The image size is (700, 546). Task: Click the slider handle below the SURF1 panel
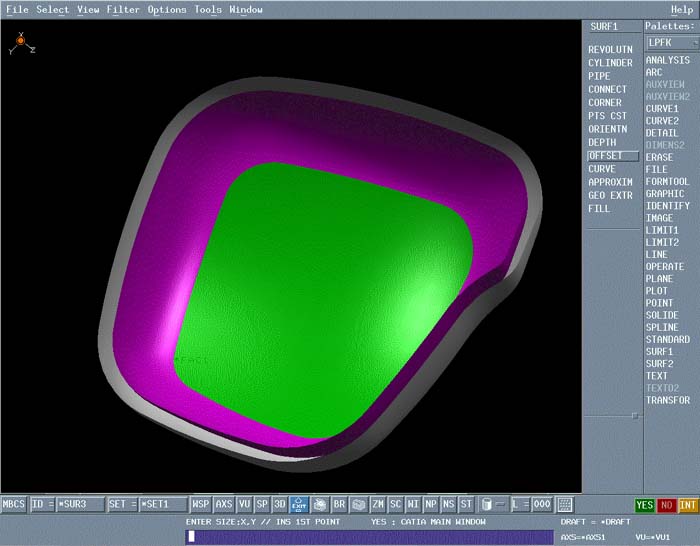pos(634,414)
